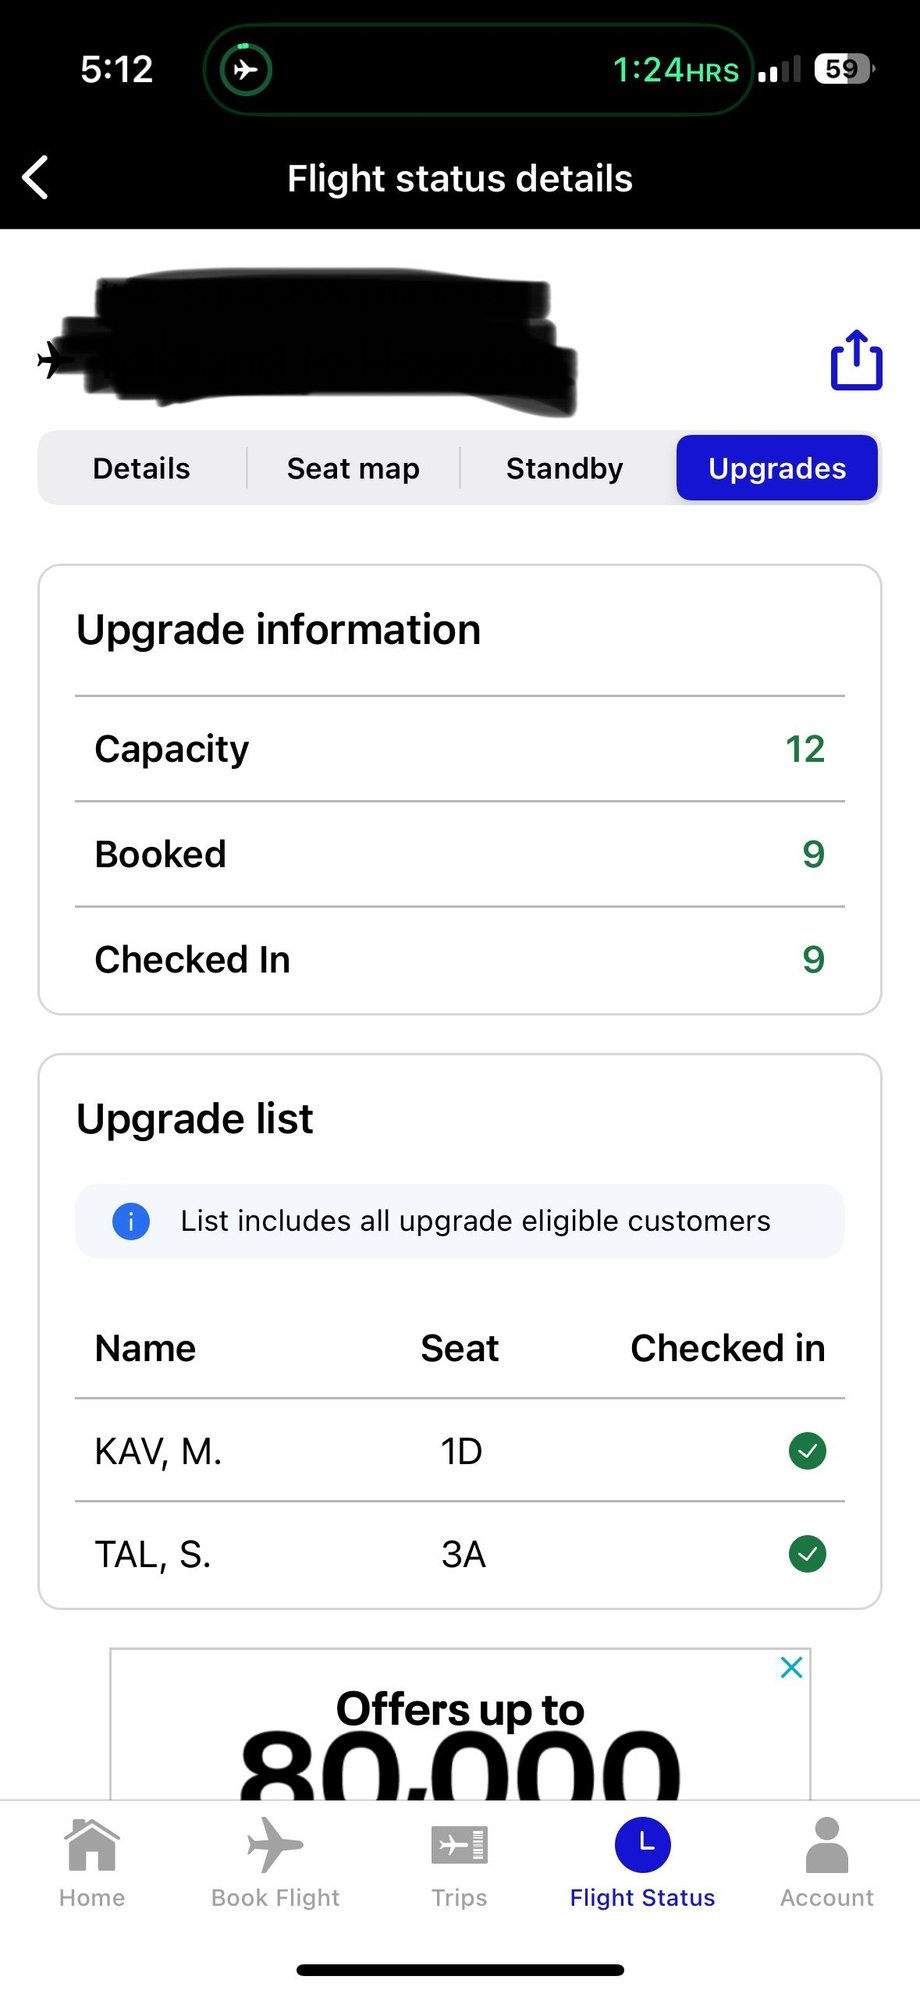Open Trips ticket icon
Screen dimensions: 920x1995
(459, 1845)
